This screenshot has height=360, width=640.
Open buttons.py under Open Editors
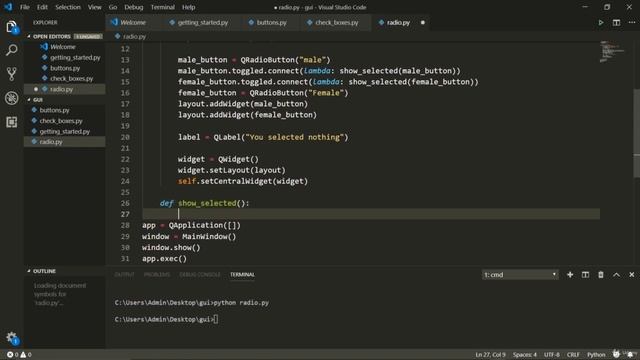coord(65,68)
